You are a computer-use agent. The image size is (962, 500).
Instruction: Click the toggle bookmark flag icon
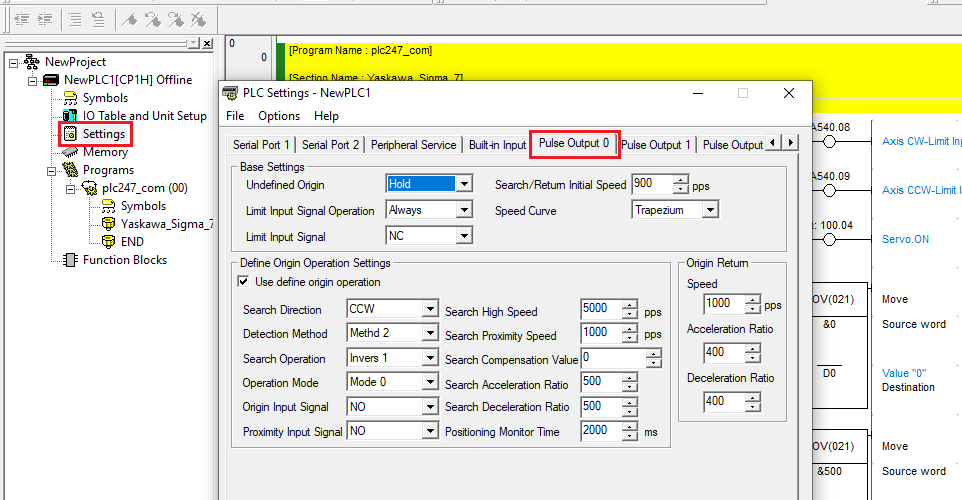(x=129, y=20)
